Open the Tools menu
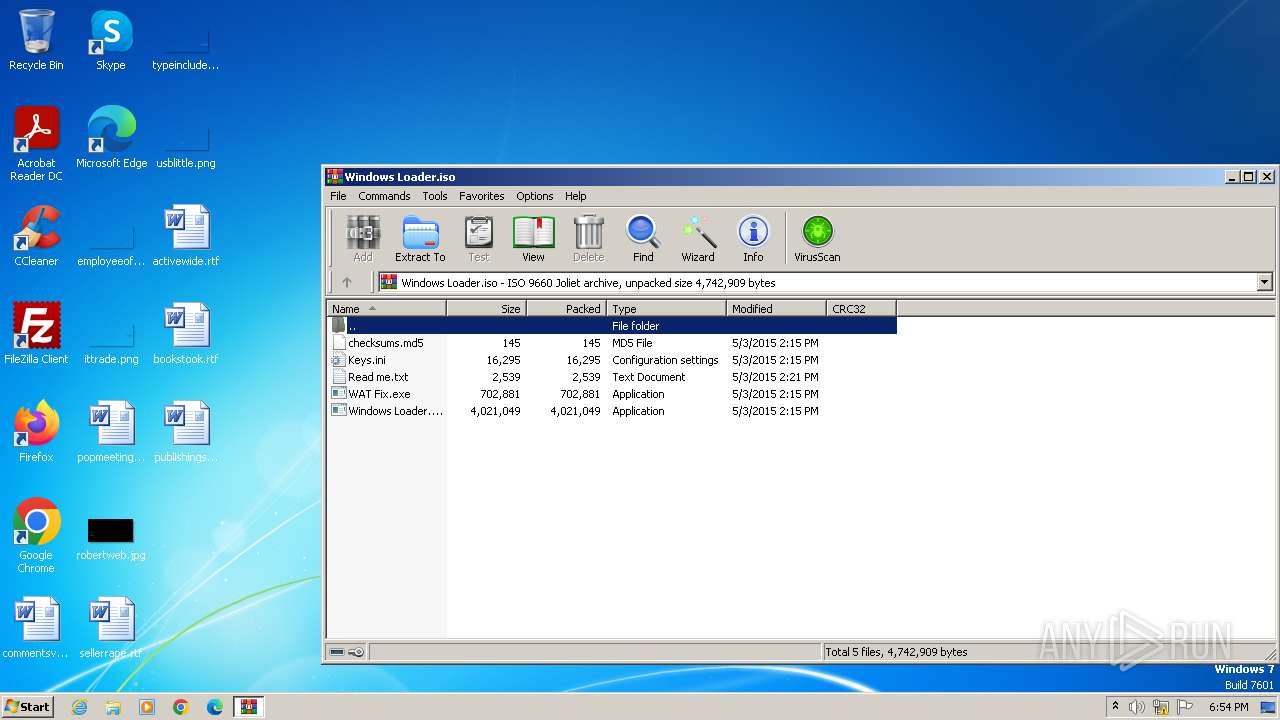1280x720 pixels. click(434, 196)
